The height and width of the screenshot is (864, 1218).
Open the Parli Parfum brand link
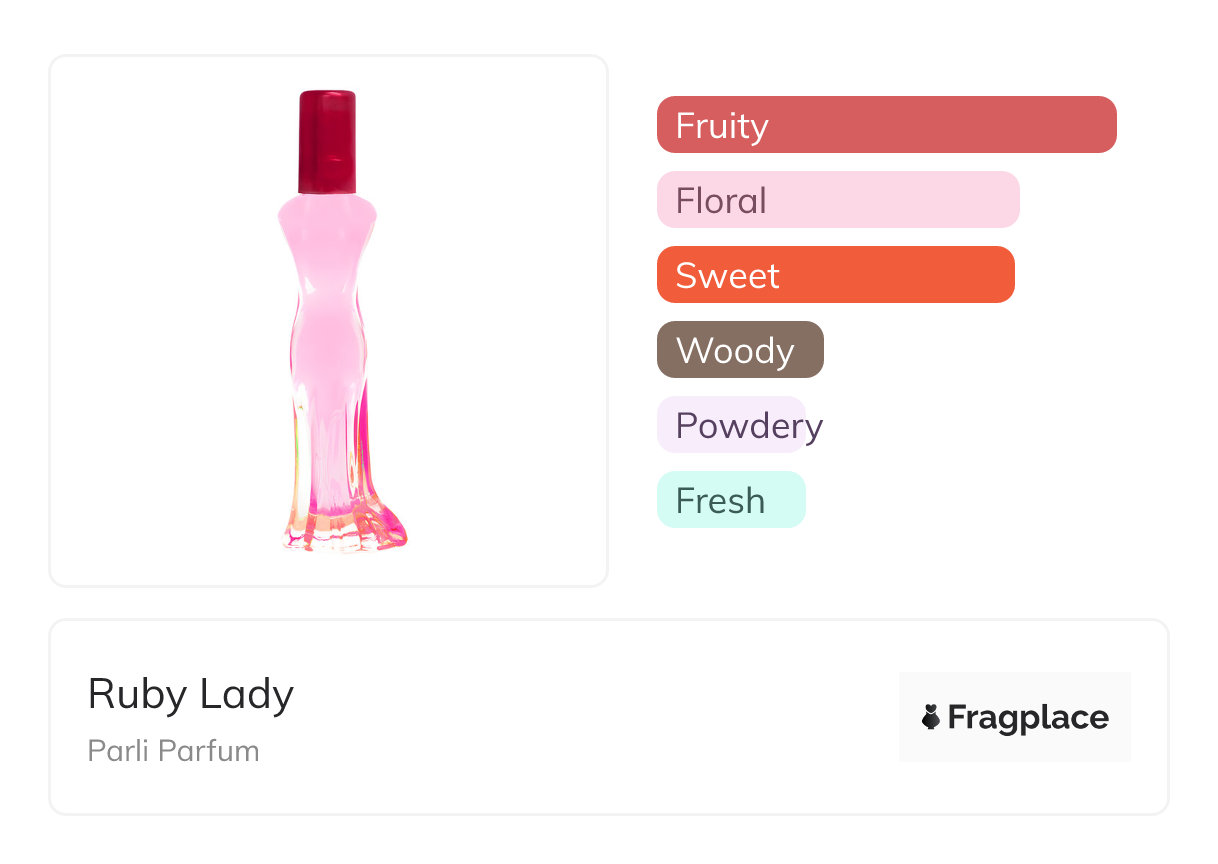click(173, 750)
